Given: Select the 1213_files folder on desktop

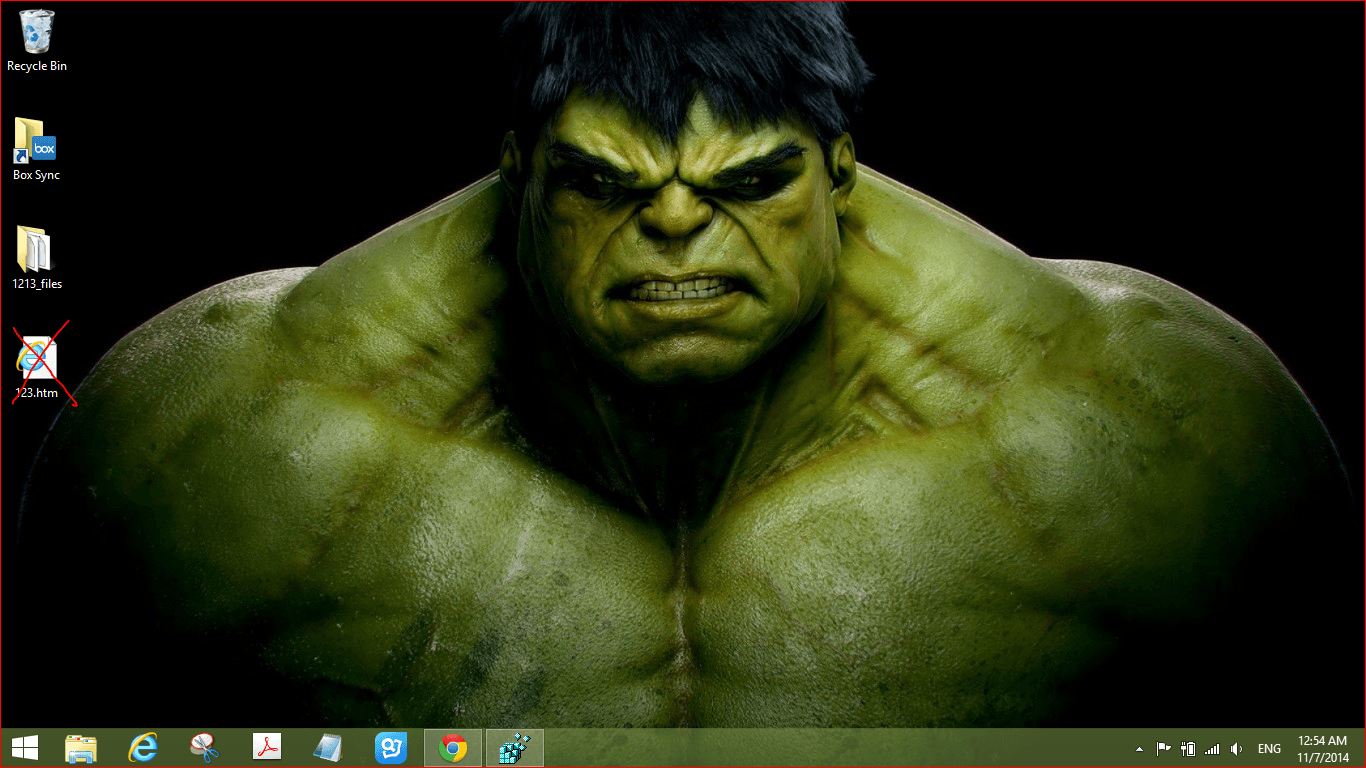Looking at the screenshot, I should coord(37,258).
